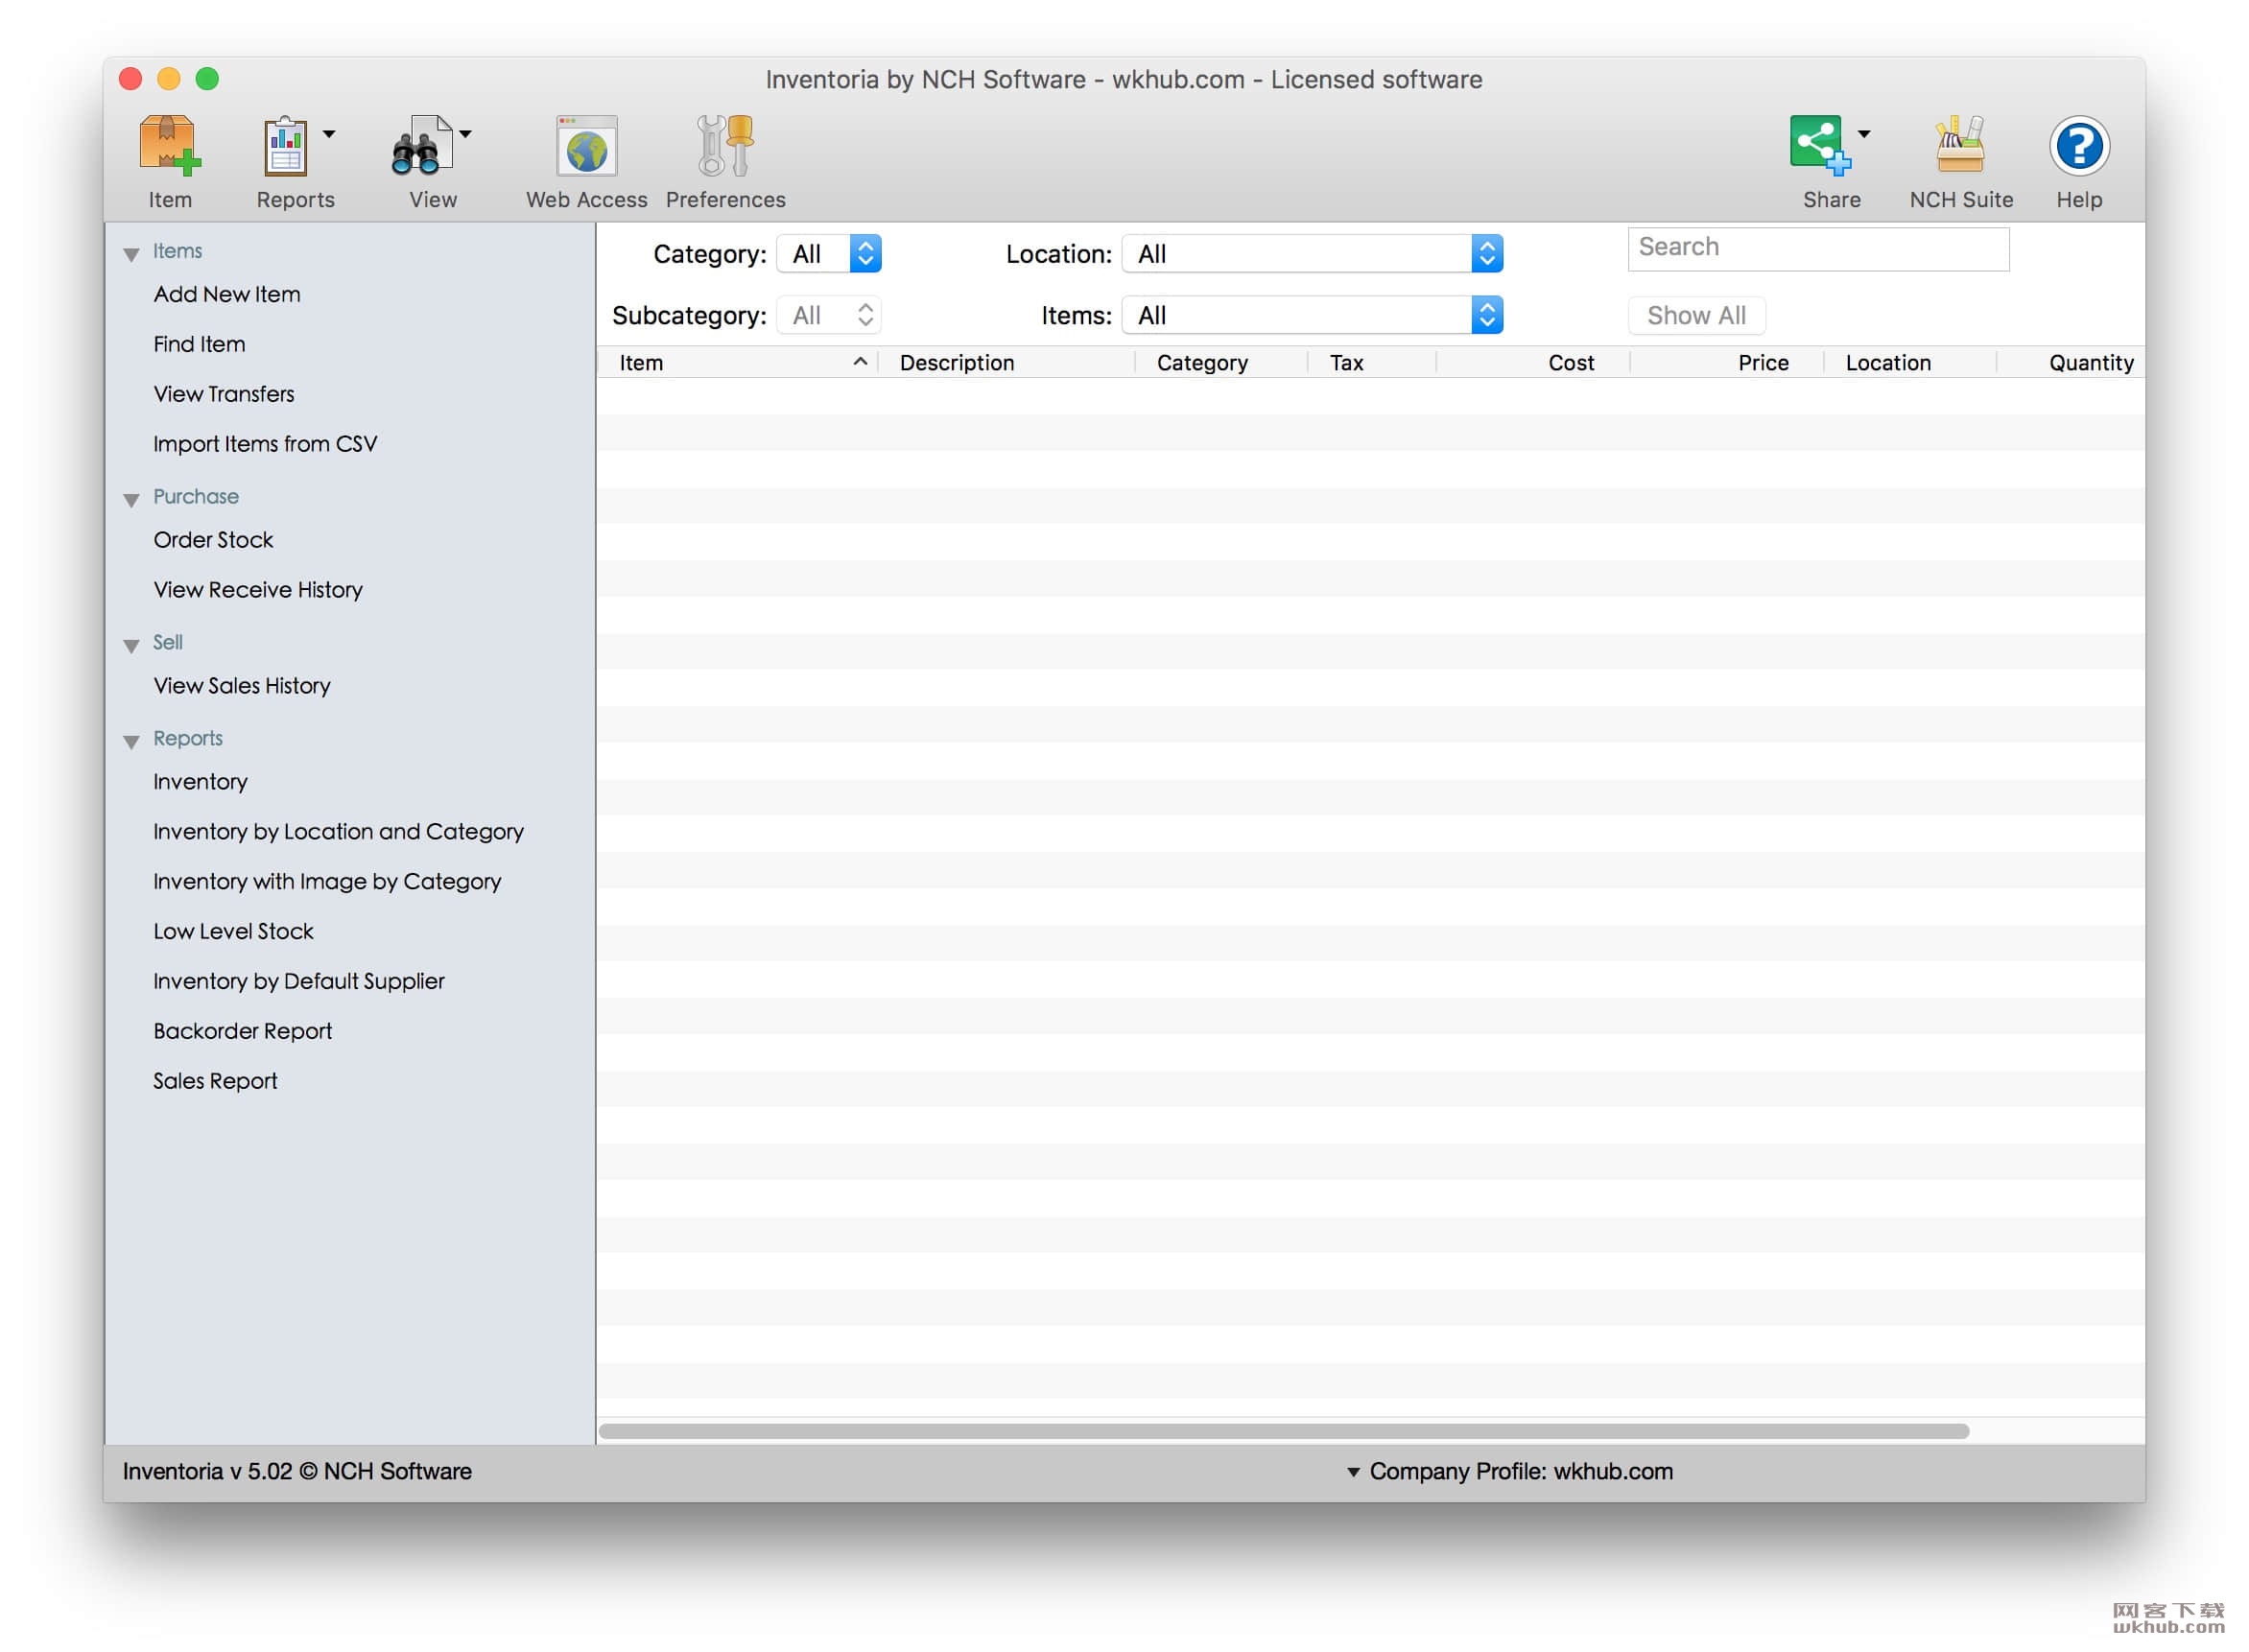Open the NCH Suite toolbox icon
This screenshot has width=2249, height=1652.
1960,146
